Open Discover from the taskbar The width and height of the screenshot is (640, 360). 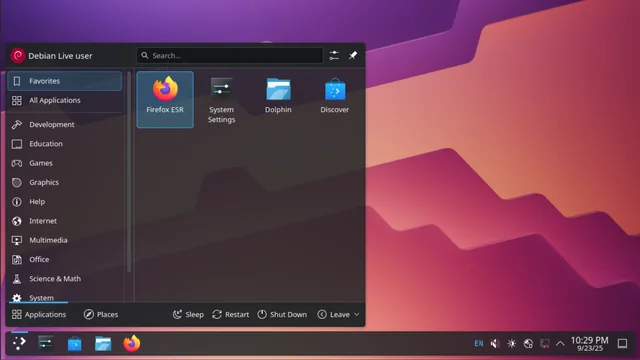(74, 343)
